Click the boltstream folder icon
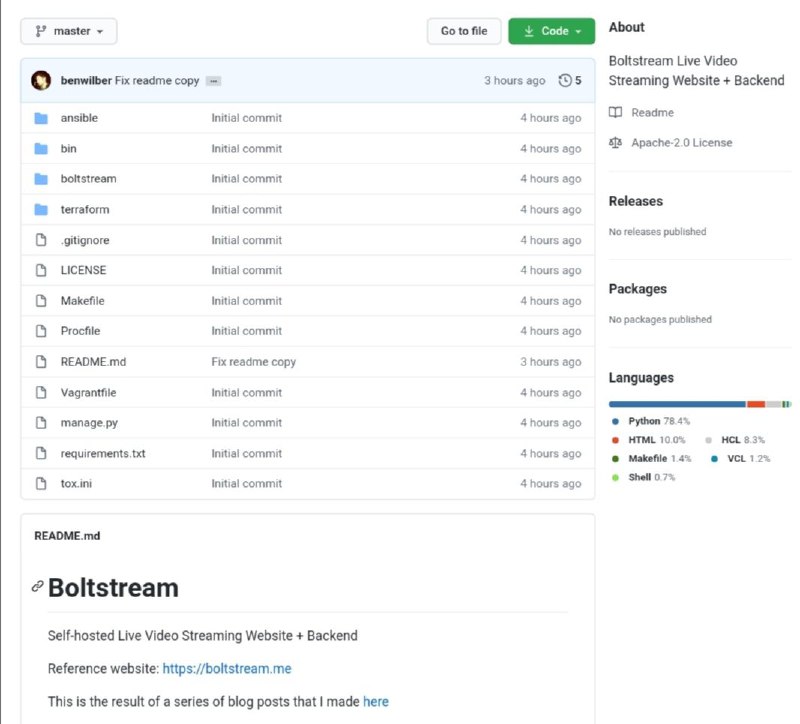 (41, 179)
